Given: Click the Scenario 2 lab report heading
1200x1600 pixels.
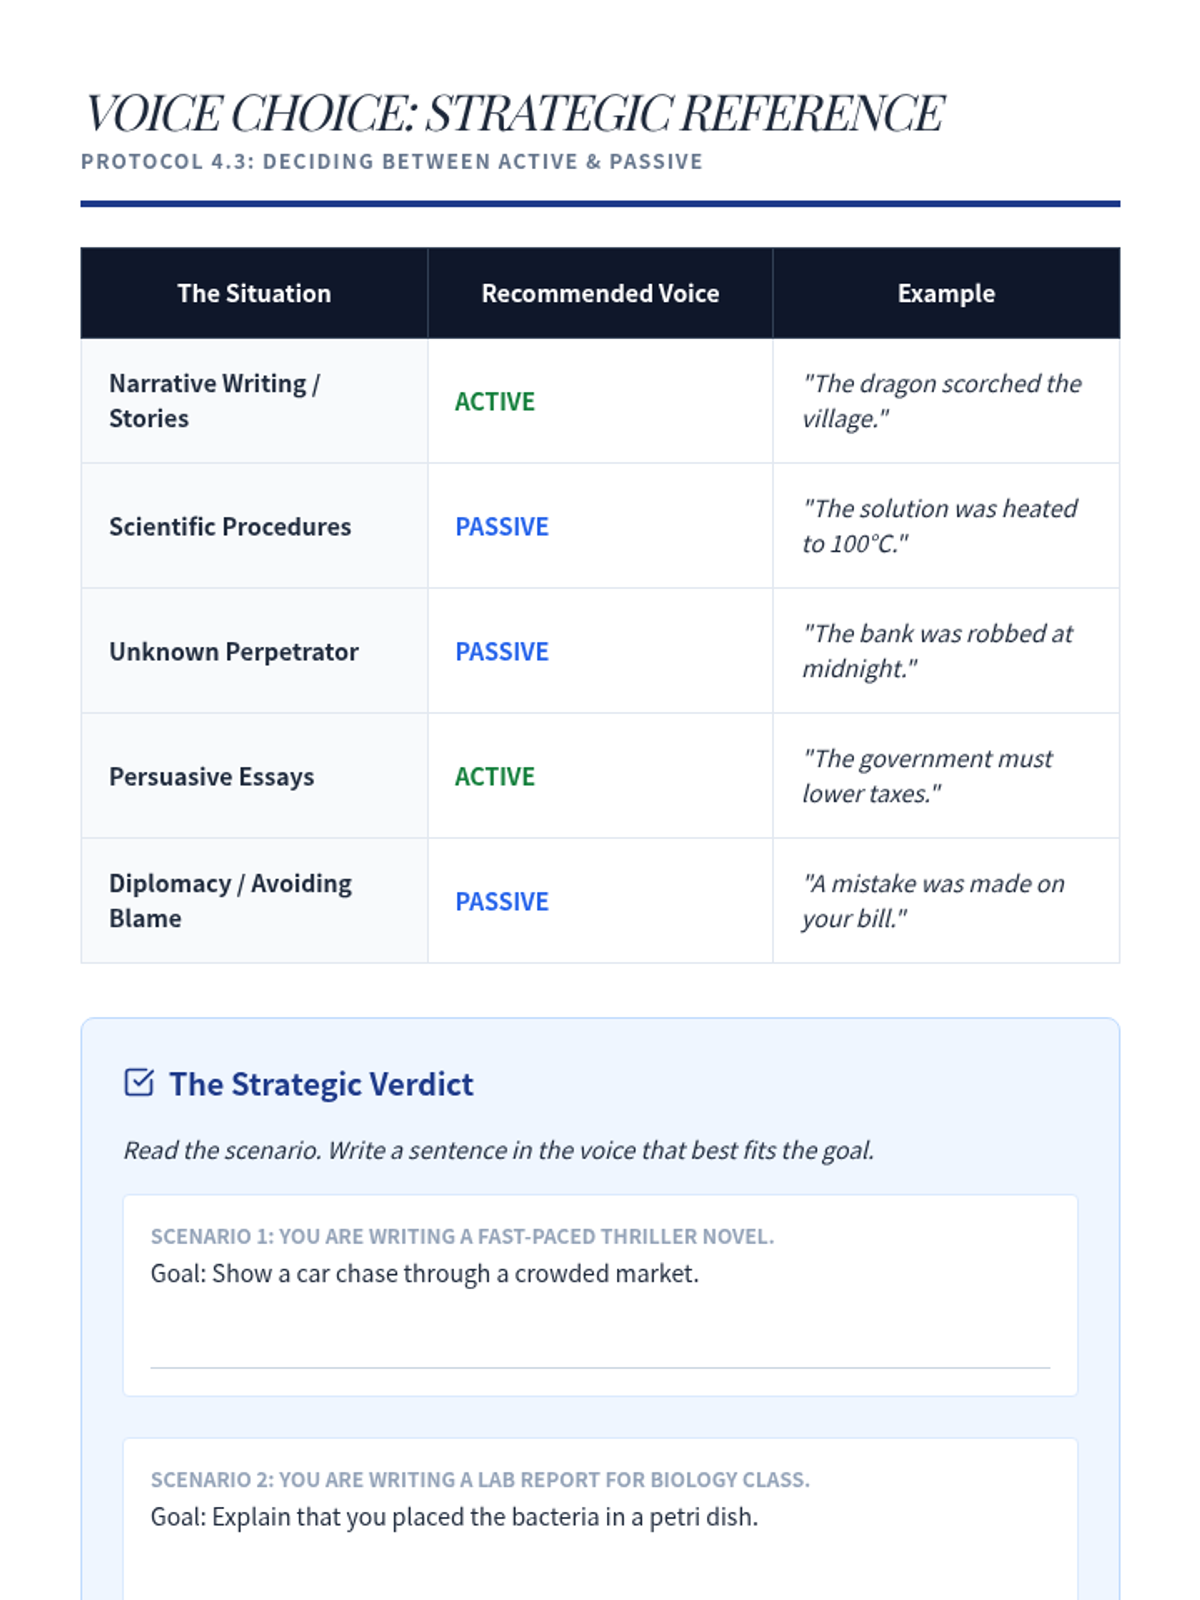Looking at the screenshot, I should pyautogui.click(x=480, y=1479).
